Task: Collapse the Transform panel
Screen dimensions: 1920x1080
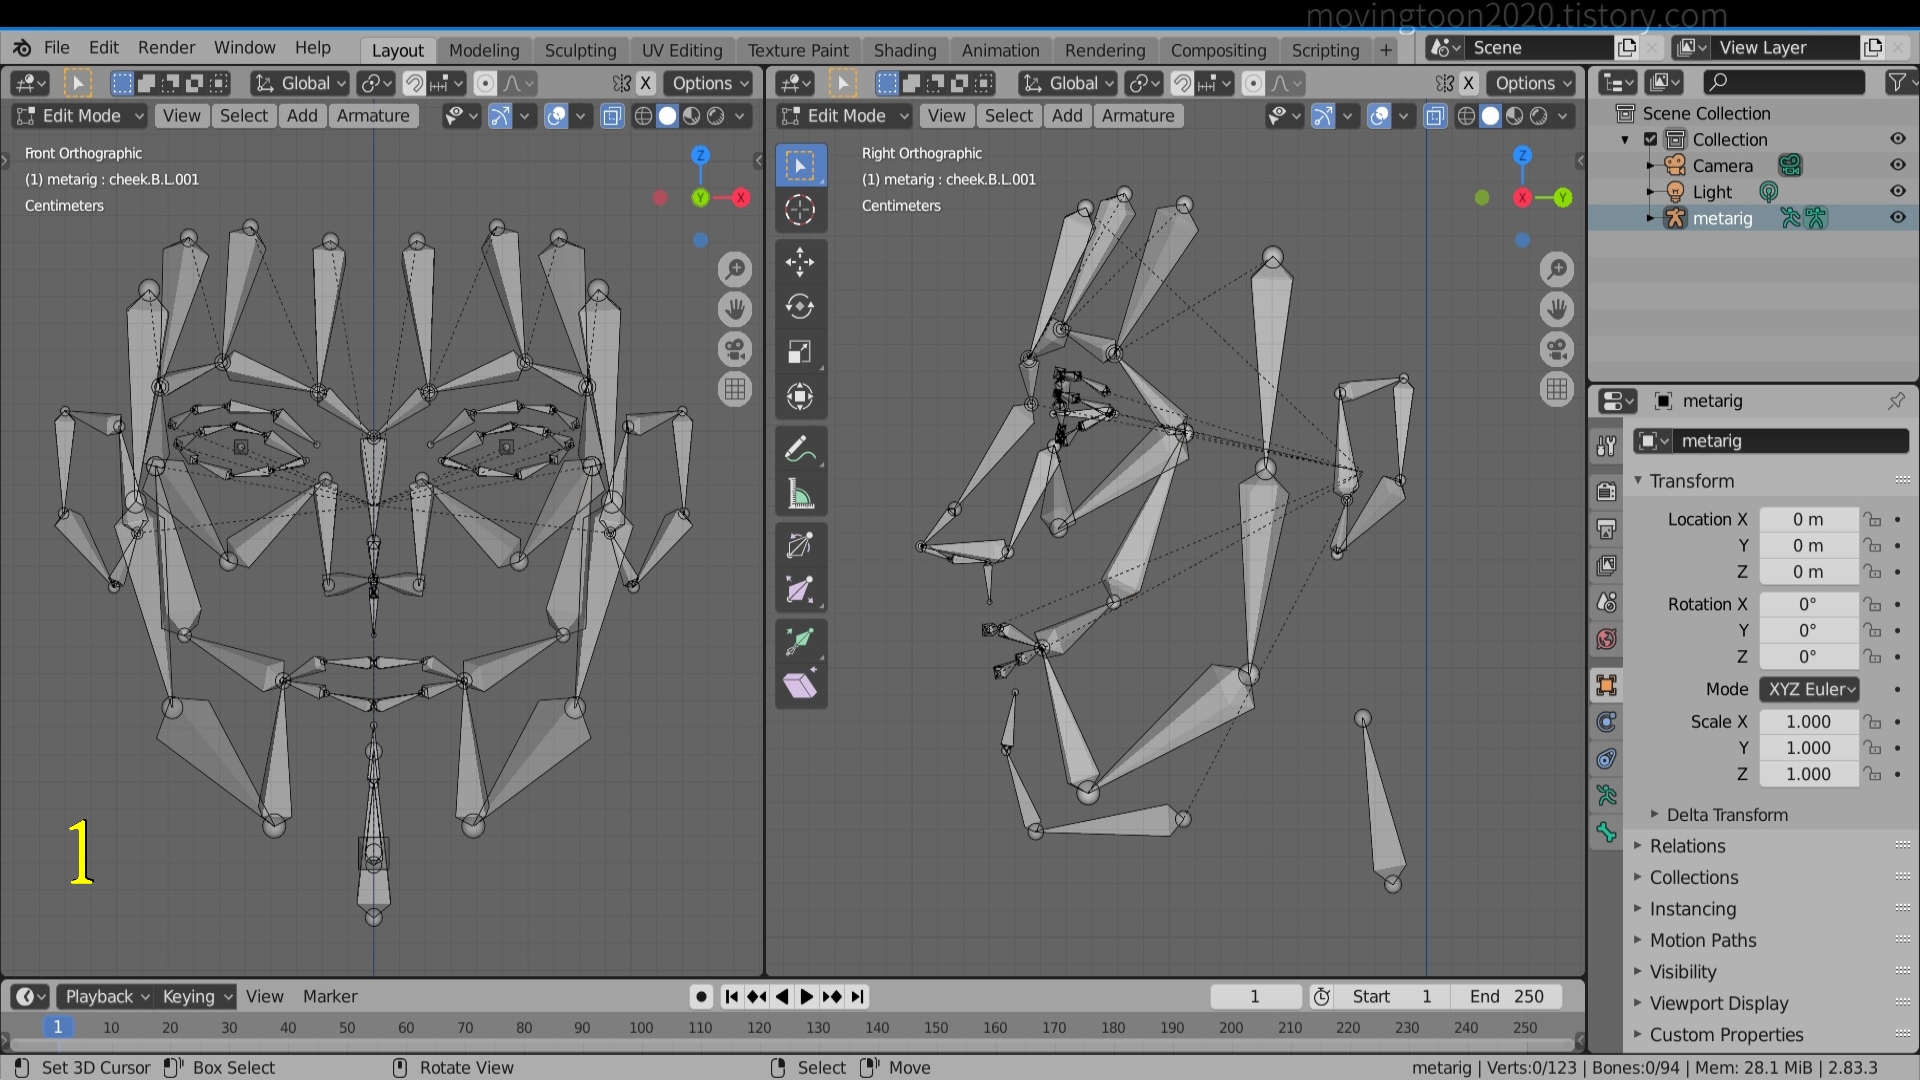Action: [1691, 481]
